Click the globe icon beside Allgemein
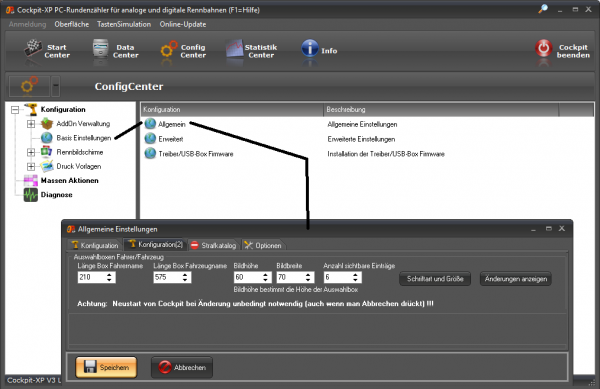This screenshot has height=389, width=600. click(150, 124)
